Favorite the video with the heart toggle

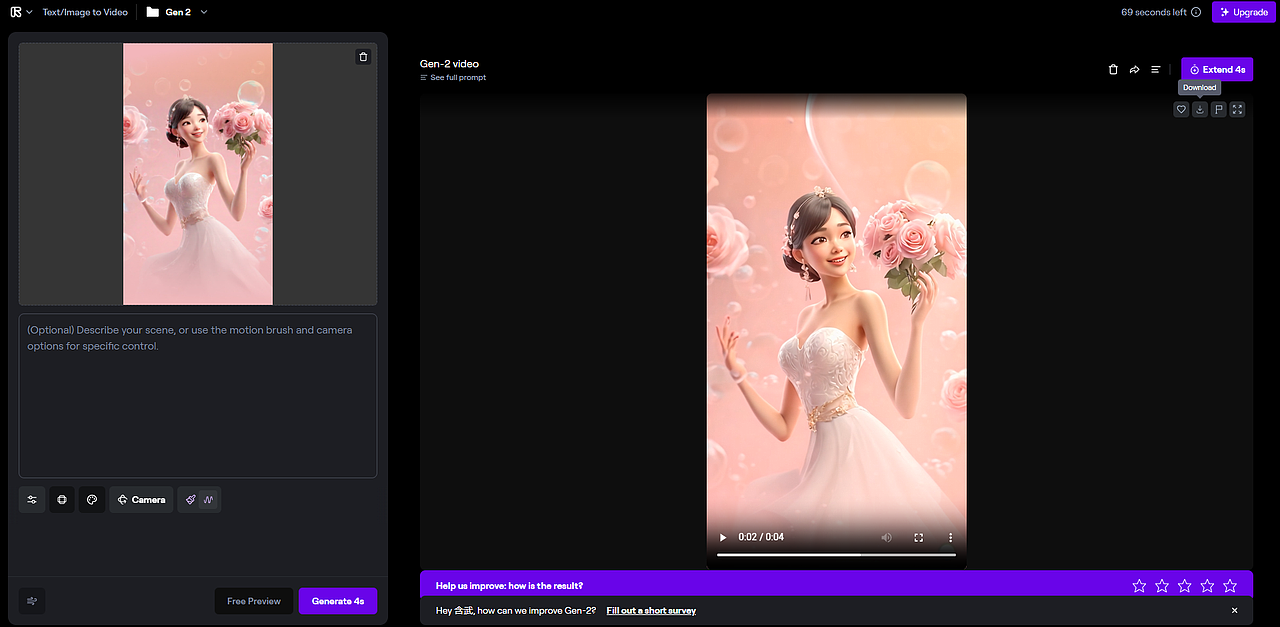click(x=1181, y=109)
